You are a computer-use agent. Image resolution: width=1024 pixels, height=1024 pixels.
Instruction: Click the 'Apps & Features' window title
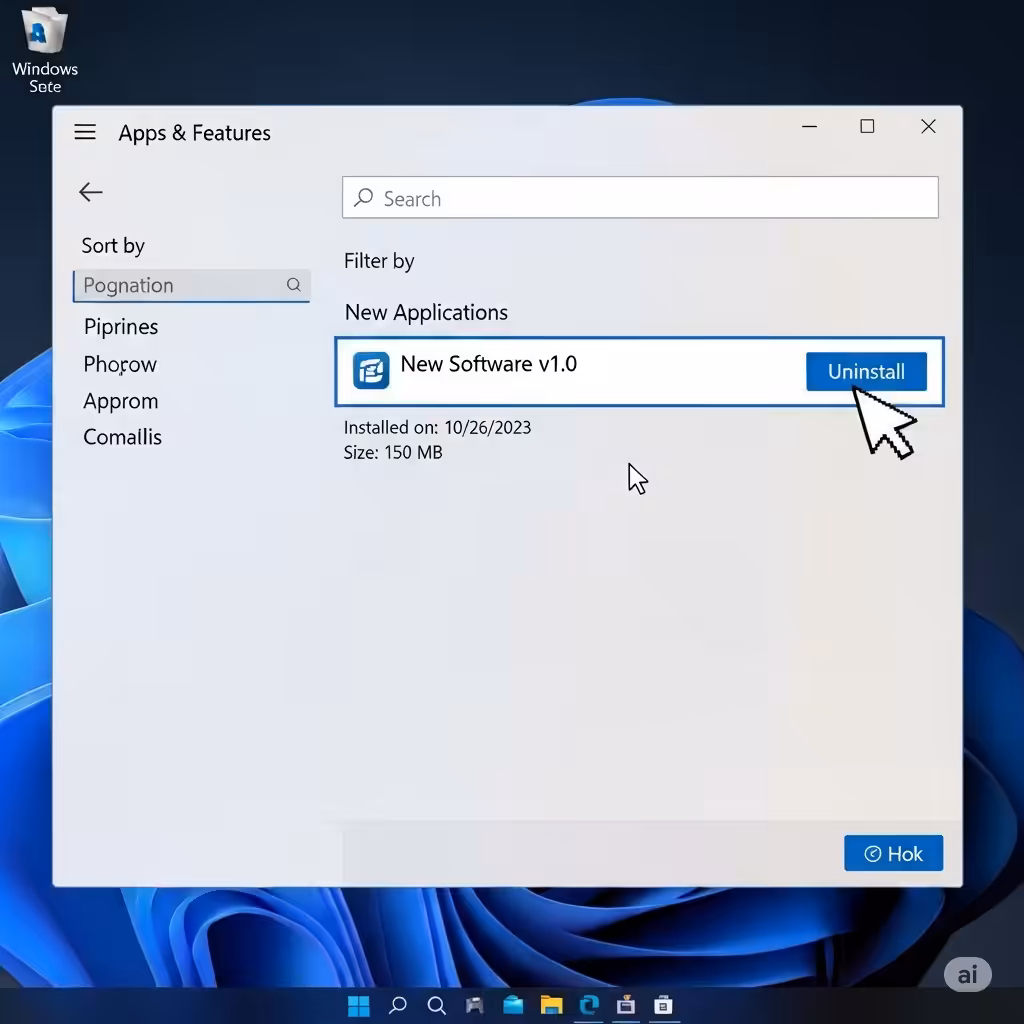(x=195, y=133)
